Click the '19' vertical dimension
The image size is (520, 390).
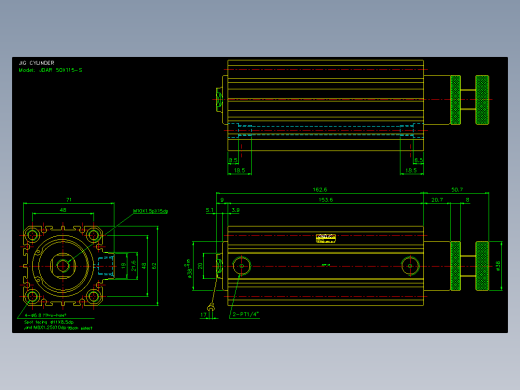(123, 266)
